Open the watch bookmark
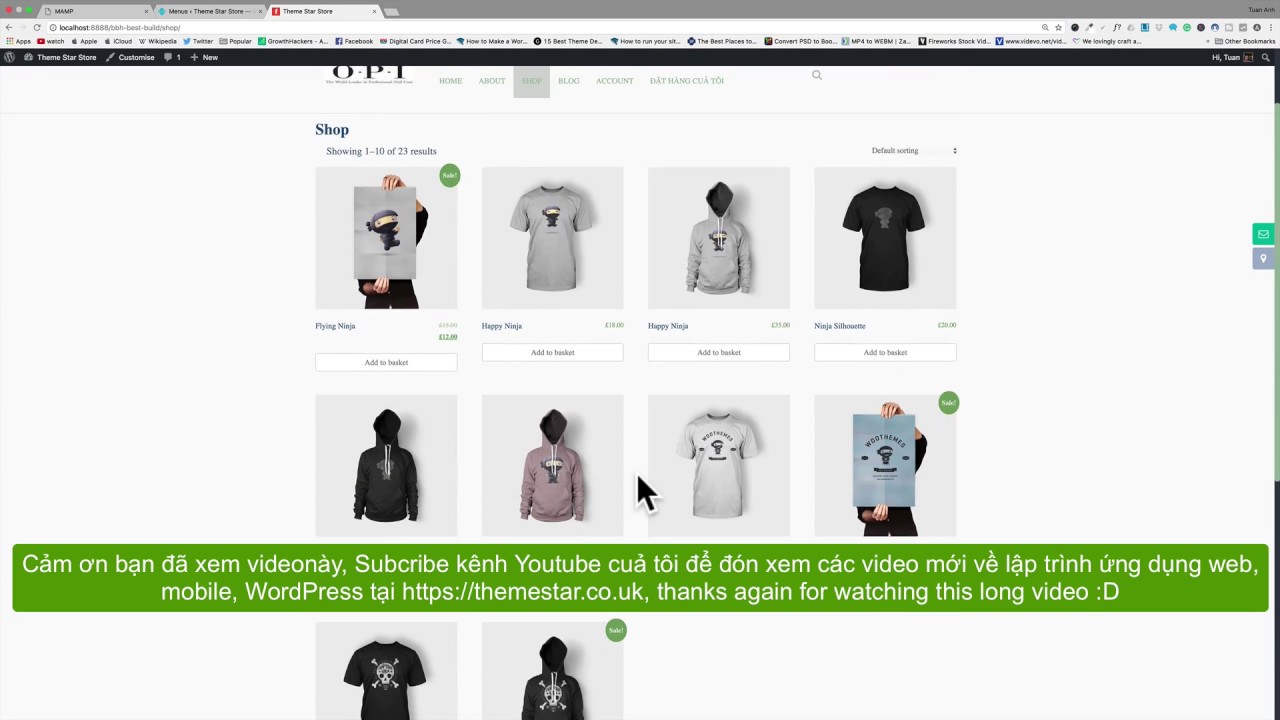Image resolution: width=1280 pixels, height=720 pixels. point(50,41)
